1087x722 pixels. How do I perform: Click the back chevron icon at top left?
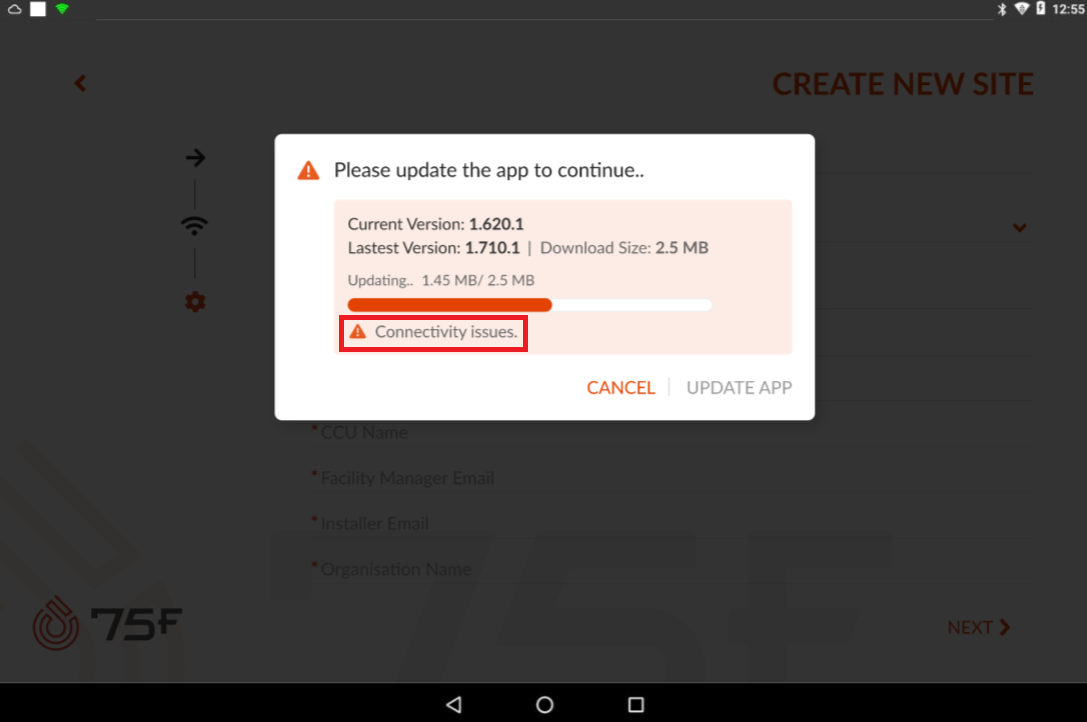point(80,83)
